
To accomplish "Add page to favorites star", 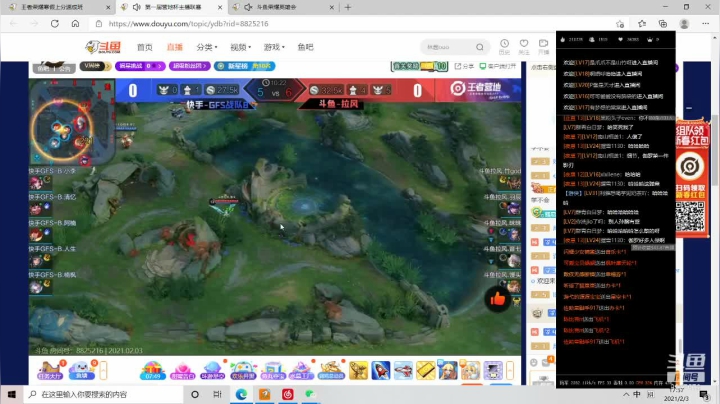I will [620, 24].
